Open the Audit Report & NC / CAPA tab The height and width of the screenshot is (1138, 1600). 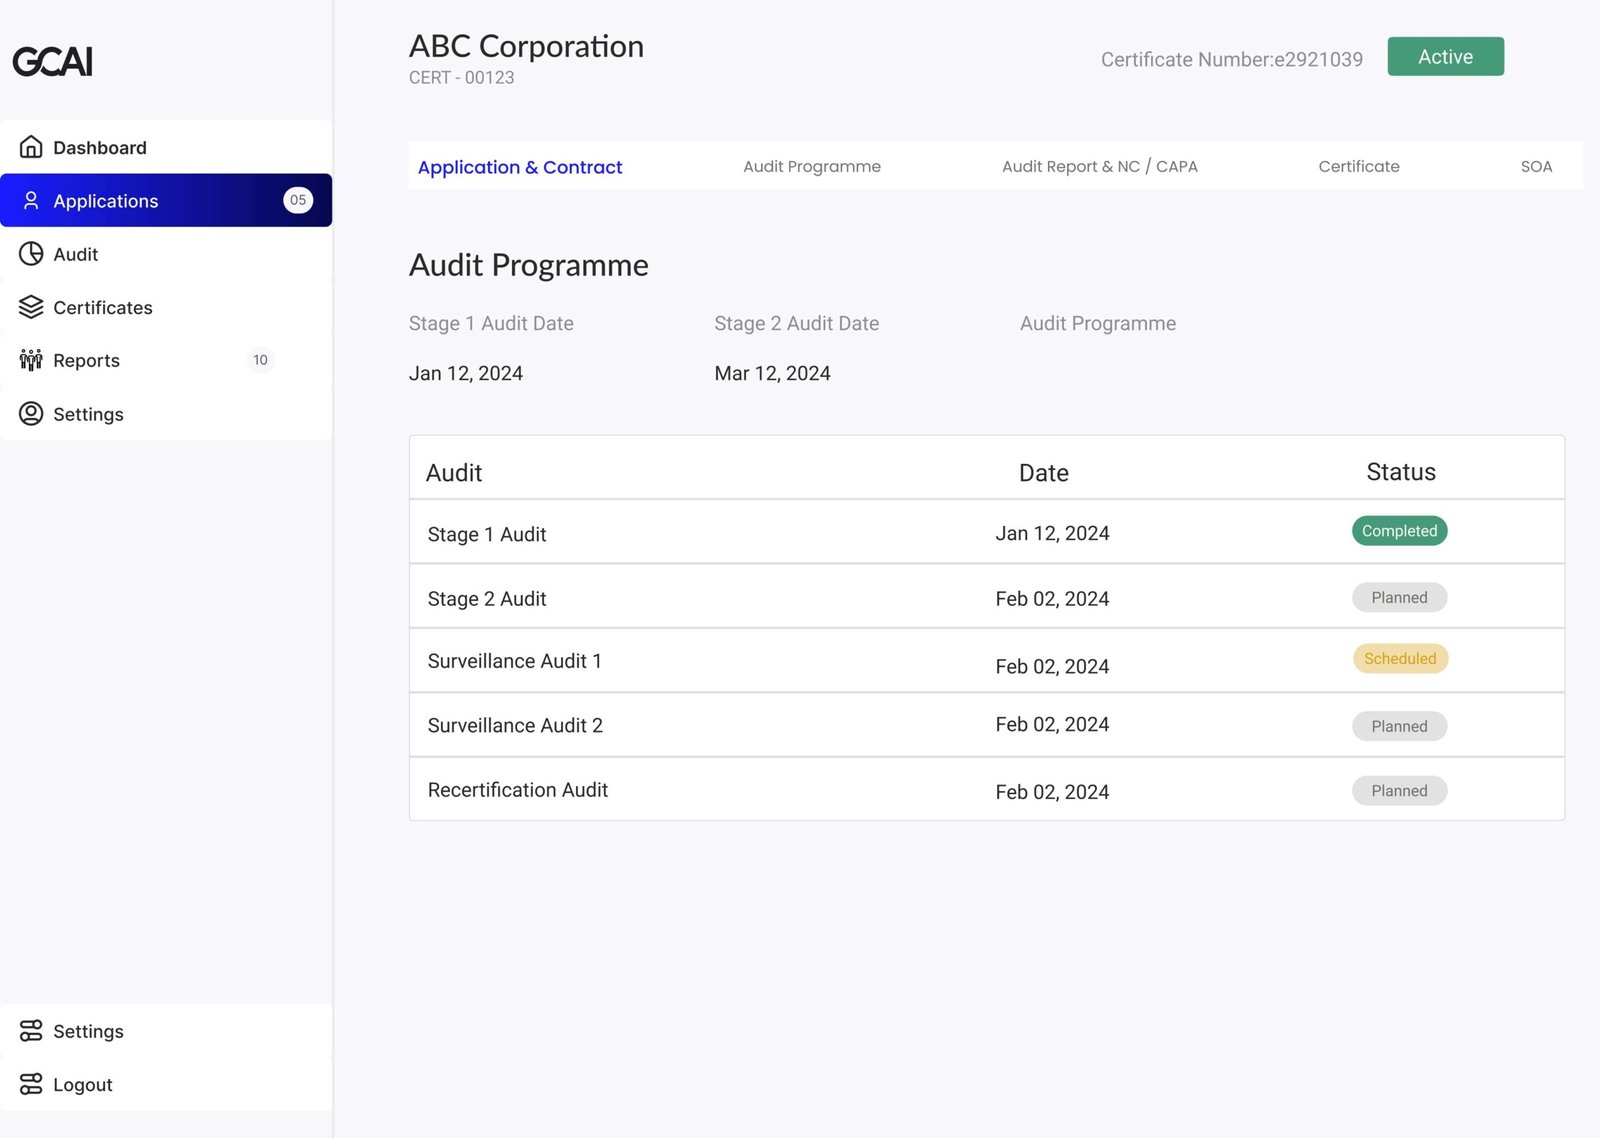1099,167
